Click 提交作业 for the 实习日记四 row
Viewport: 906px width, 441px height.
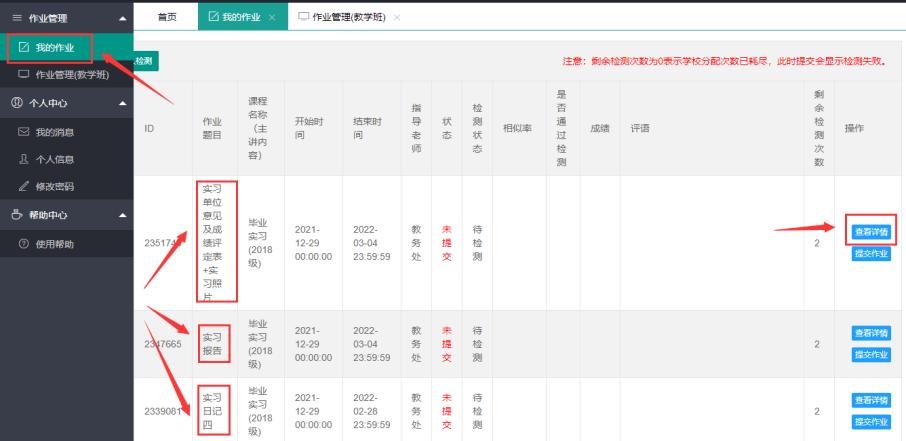(869, 421)
